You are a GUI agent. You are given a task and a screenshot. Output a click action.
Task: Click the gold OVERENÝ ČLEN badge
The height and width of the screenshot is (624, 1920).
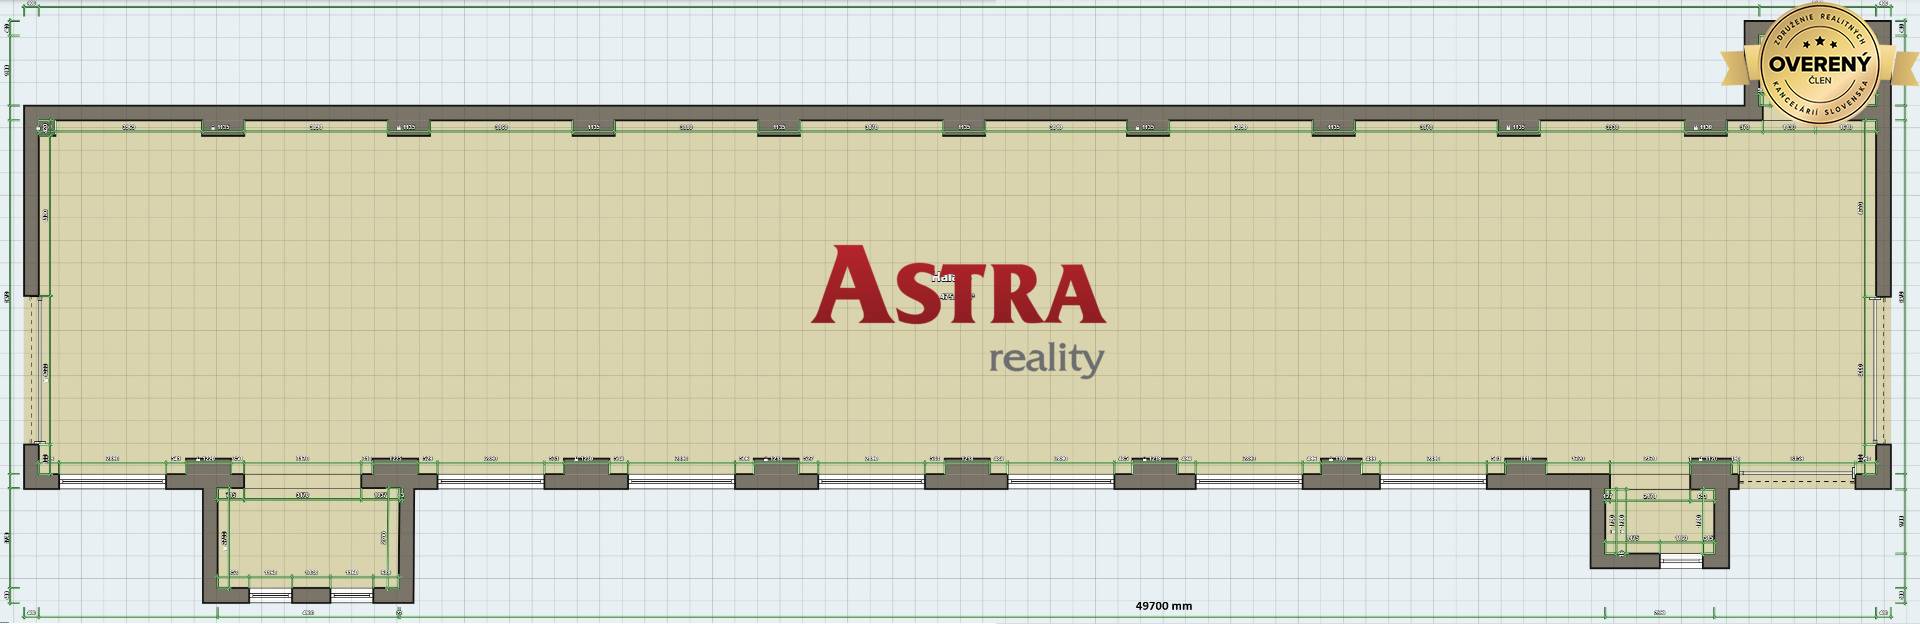coord(1819,63)
